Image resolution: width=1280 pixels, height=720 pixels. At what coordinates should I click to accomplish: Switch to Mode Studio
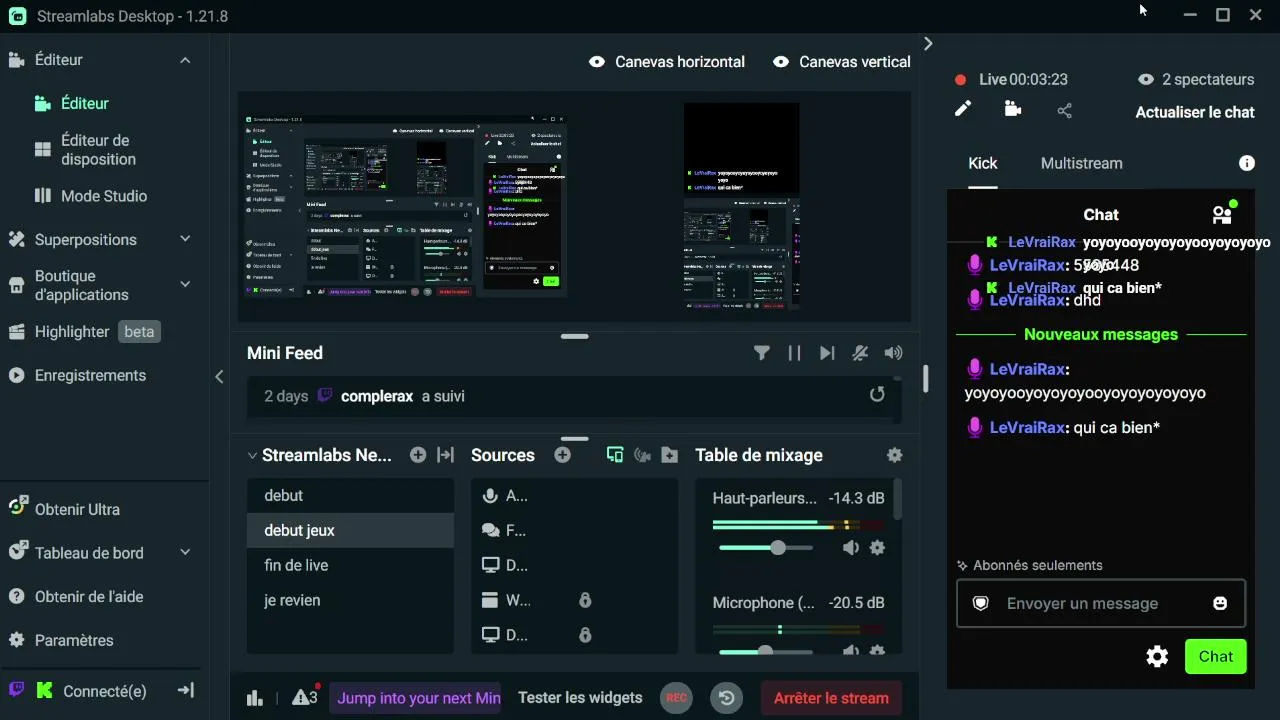point(90,196)
